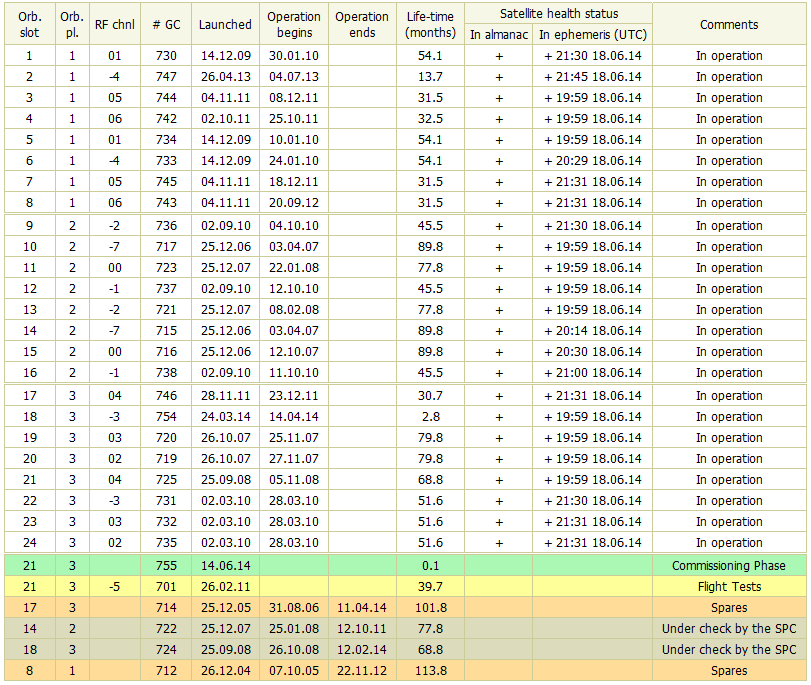The width and height of the screenshot is (811, 685).
Task: Click the 'RF chnl' column header
Action: 114,24
